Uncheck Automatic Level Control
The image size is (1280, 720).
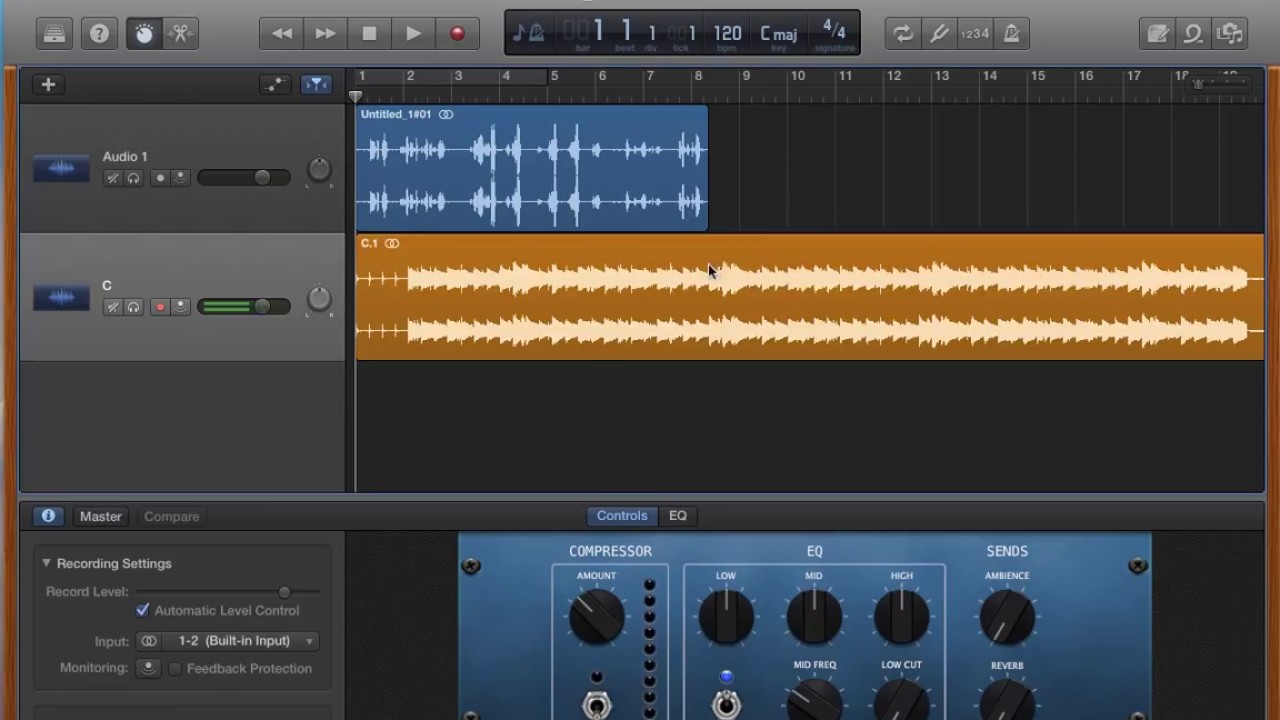click(x=143, y=610)
